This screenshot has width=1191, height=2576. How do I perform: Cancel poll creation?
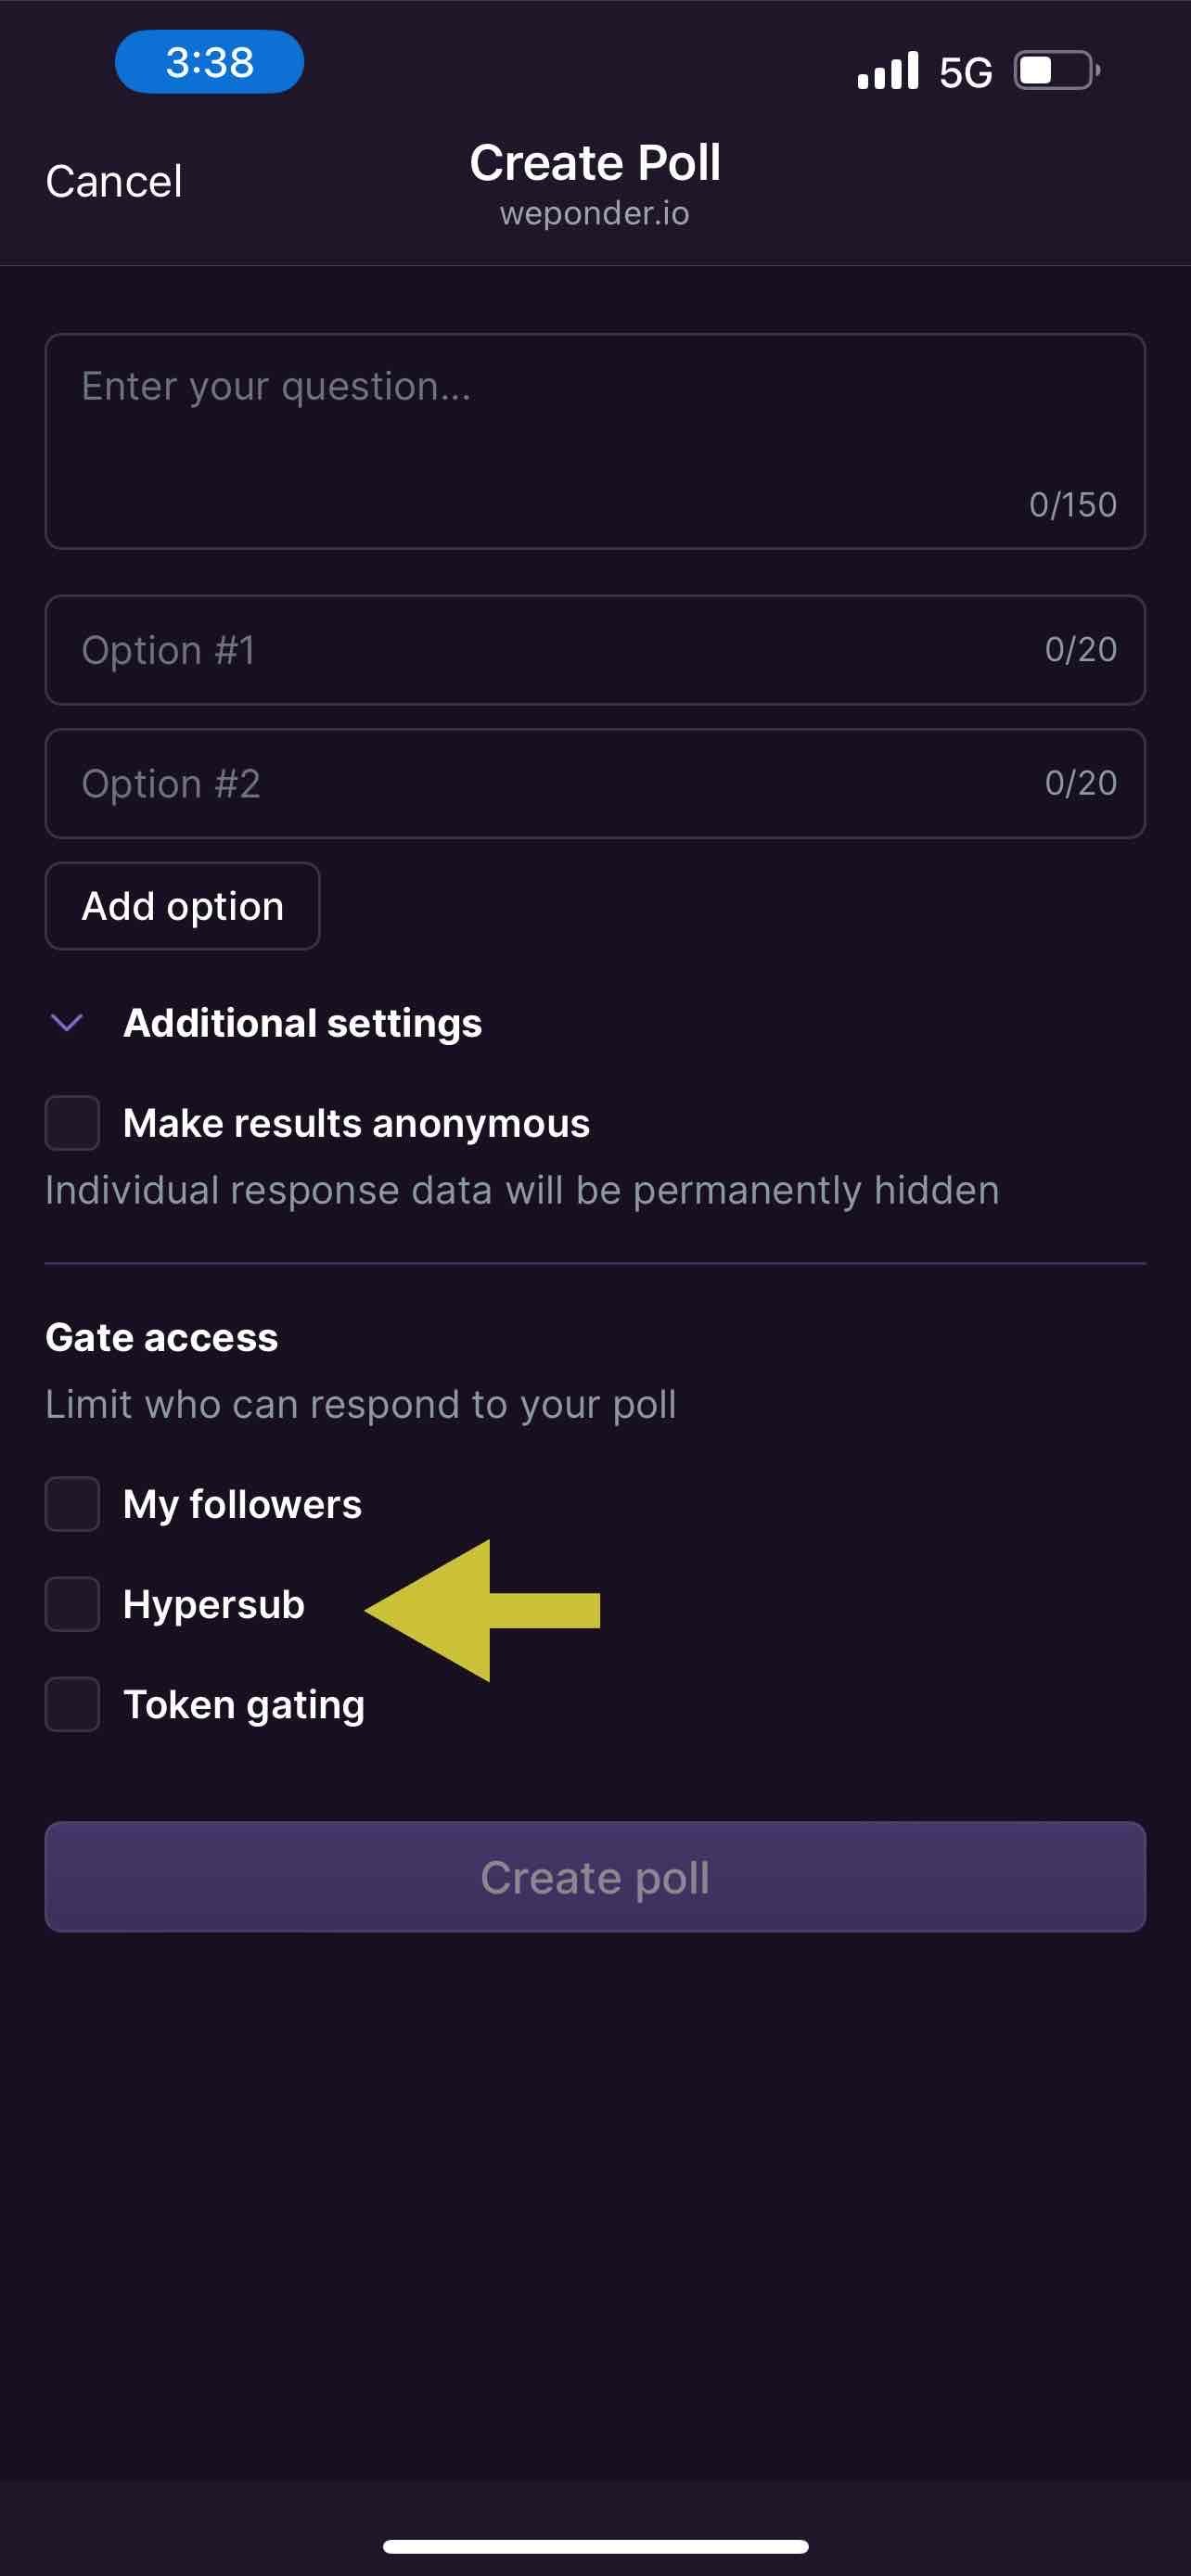[x=114, y=182]
